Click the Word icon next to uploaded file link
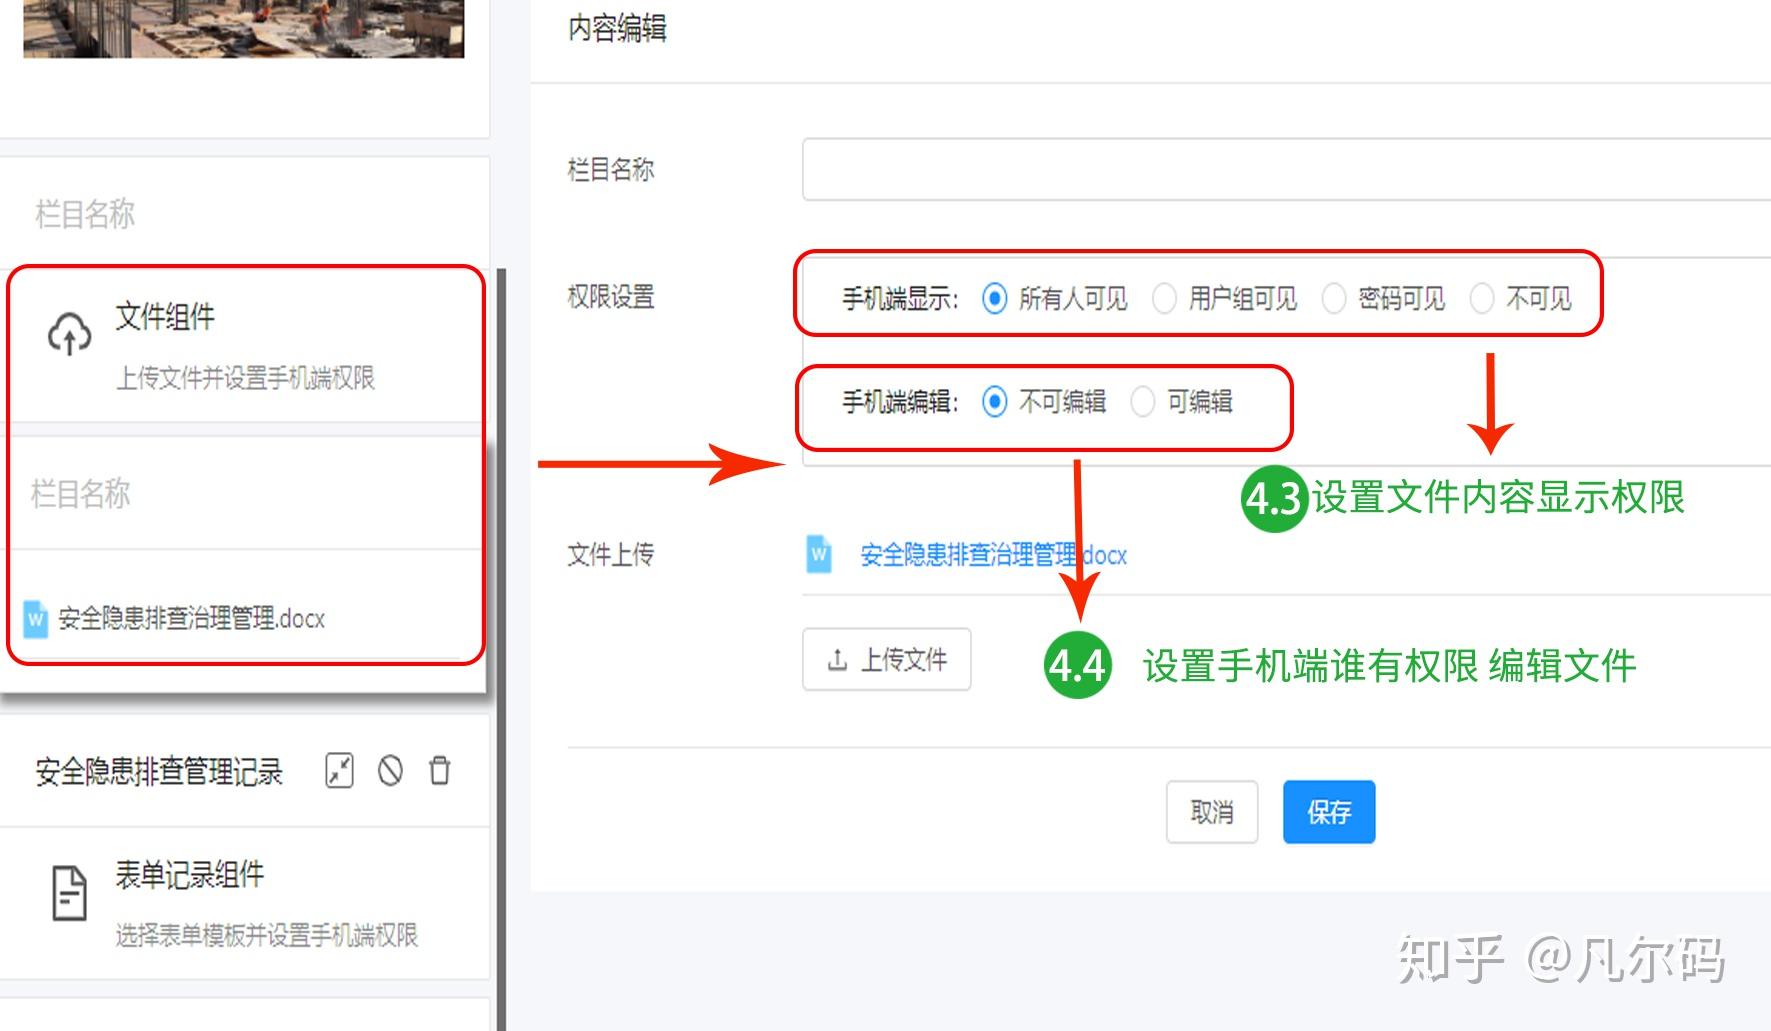The image size is (1771, 1031). coord(819,554)
